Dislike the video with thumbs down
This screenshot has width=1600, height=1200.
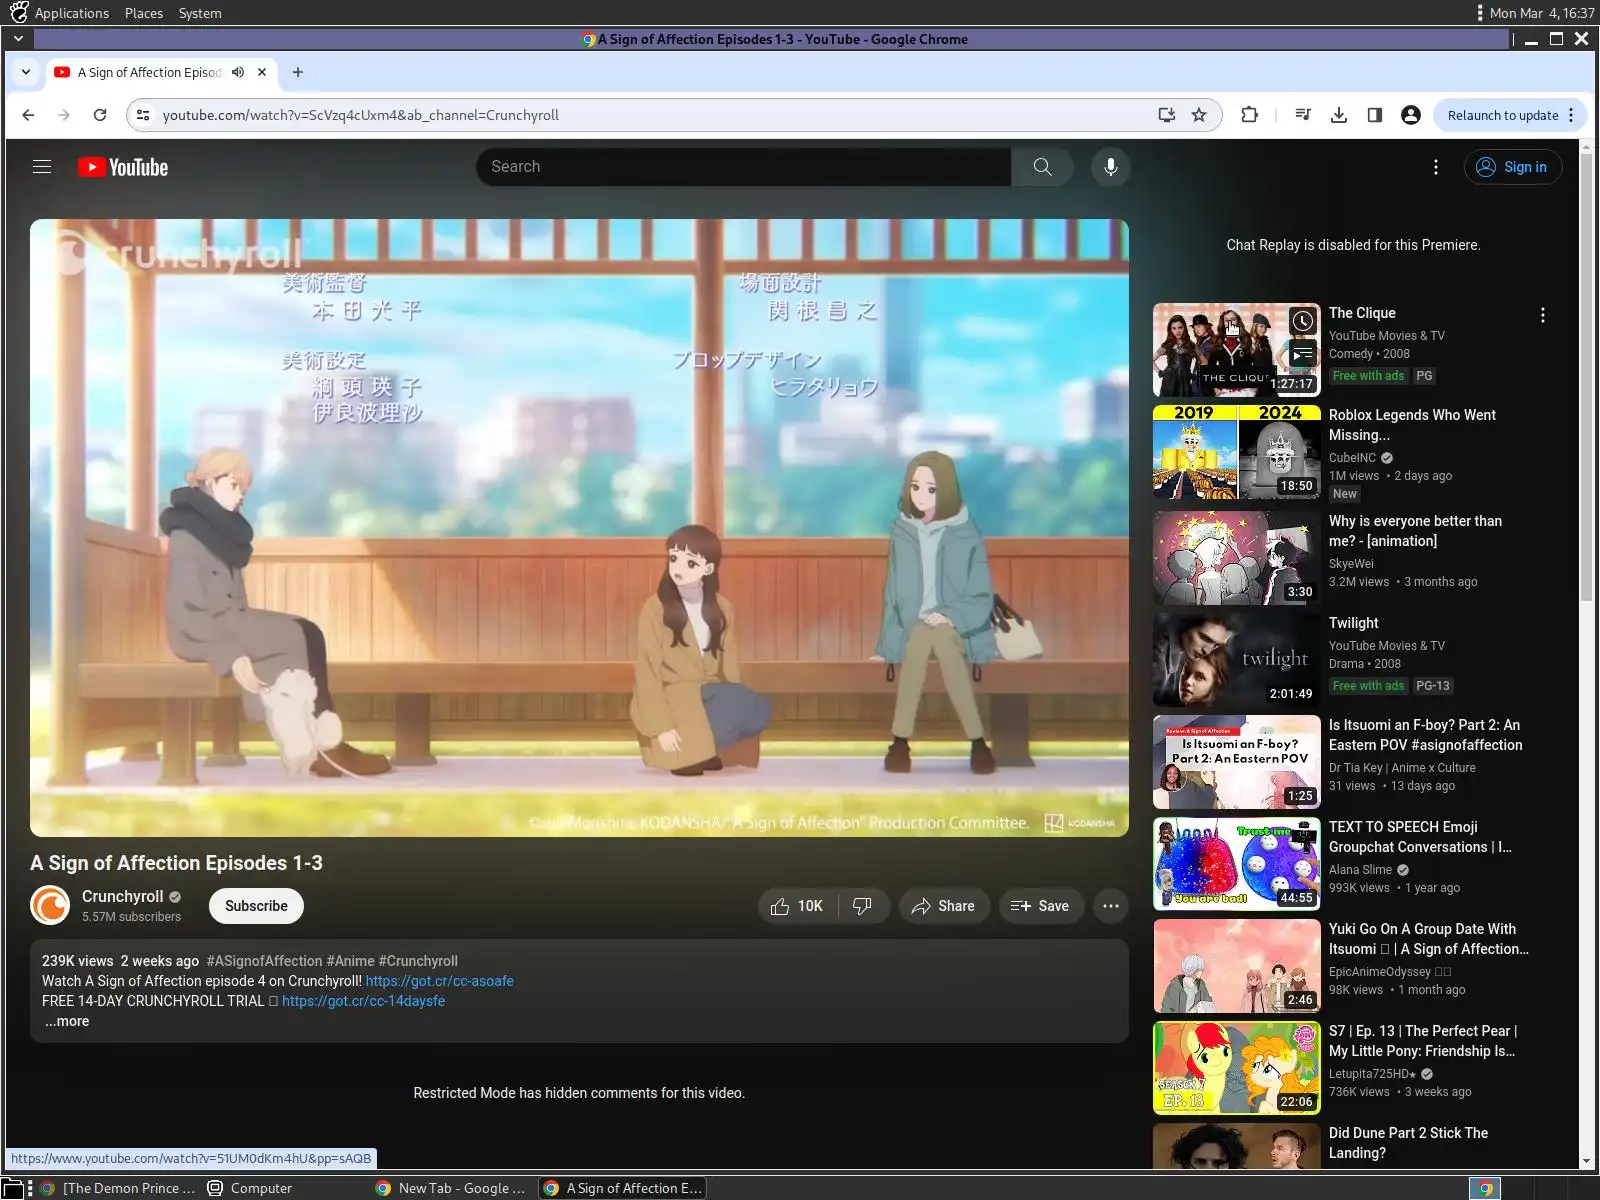[862, 906]
